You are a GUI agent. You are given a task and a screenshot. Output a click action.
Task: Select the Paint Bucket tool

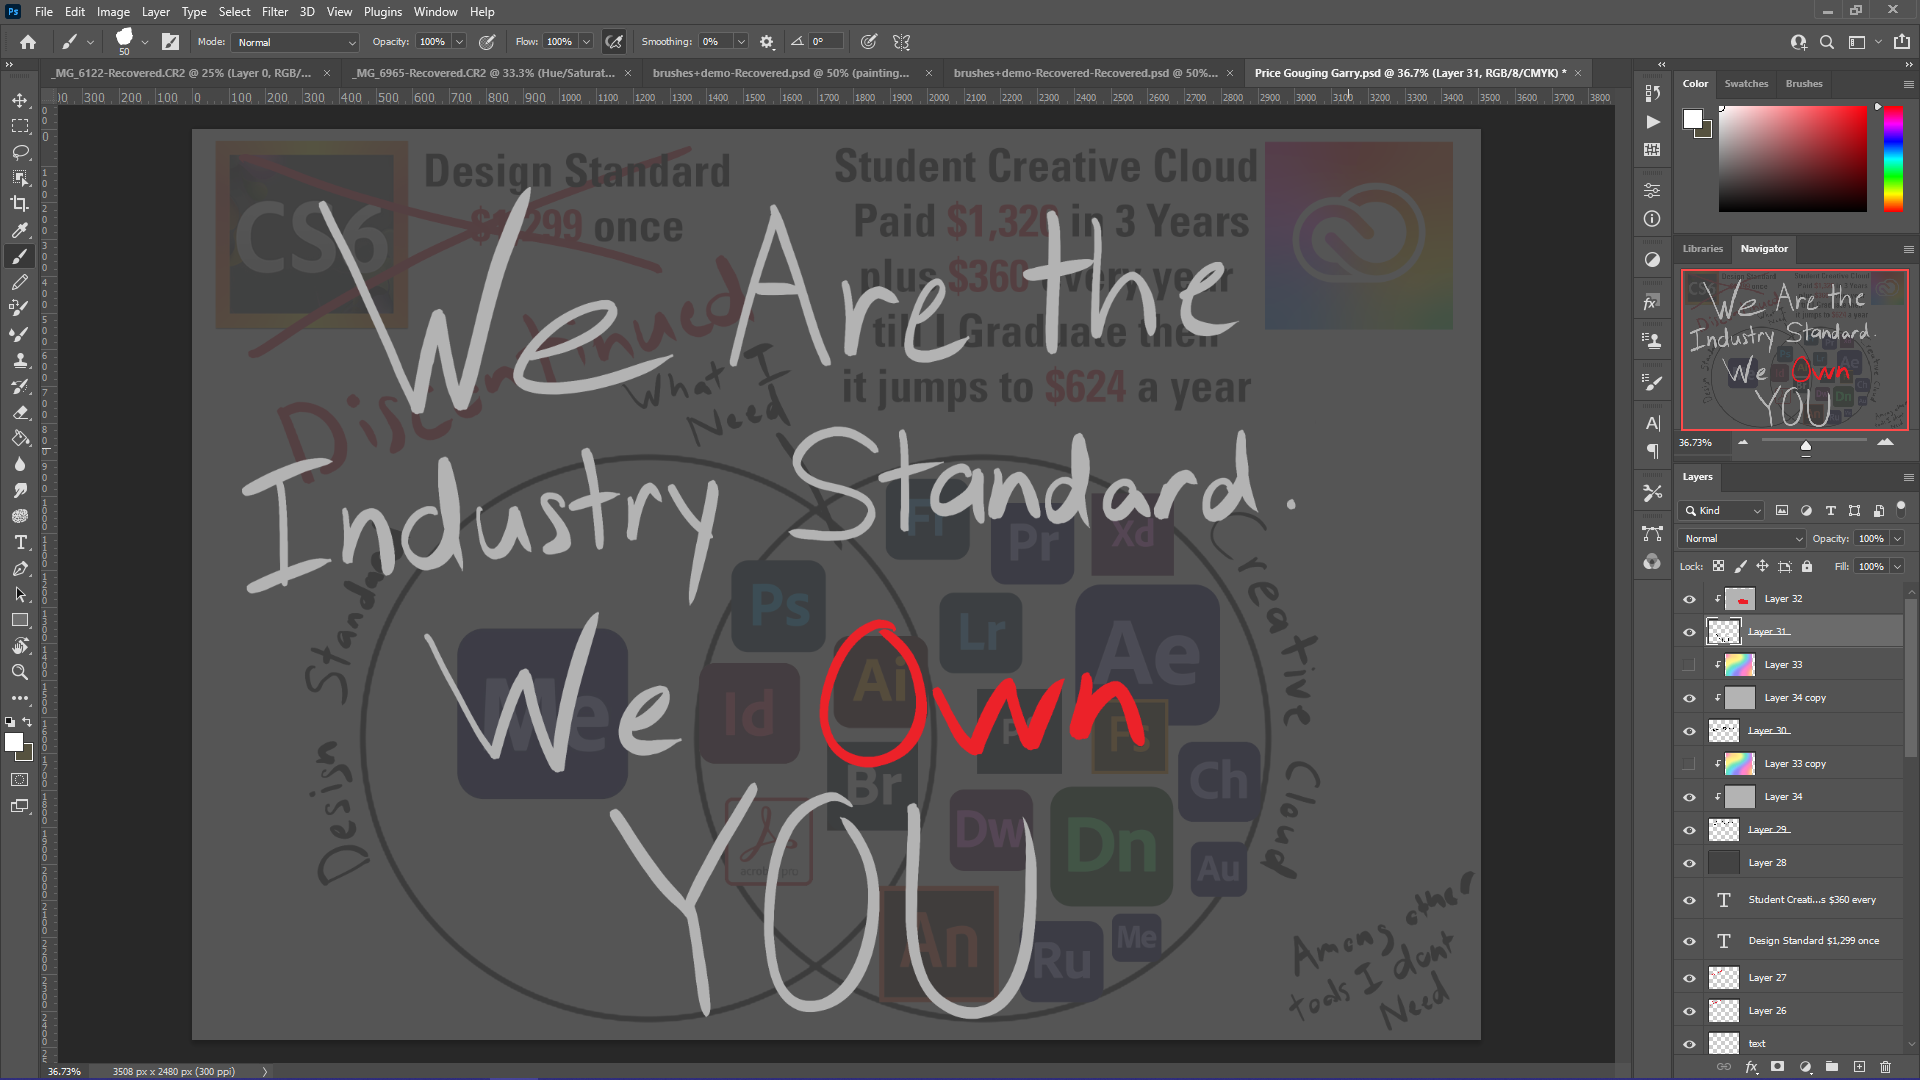click(x=20, y=438)
